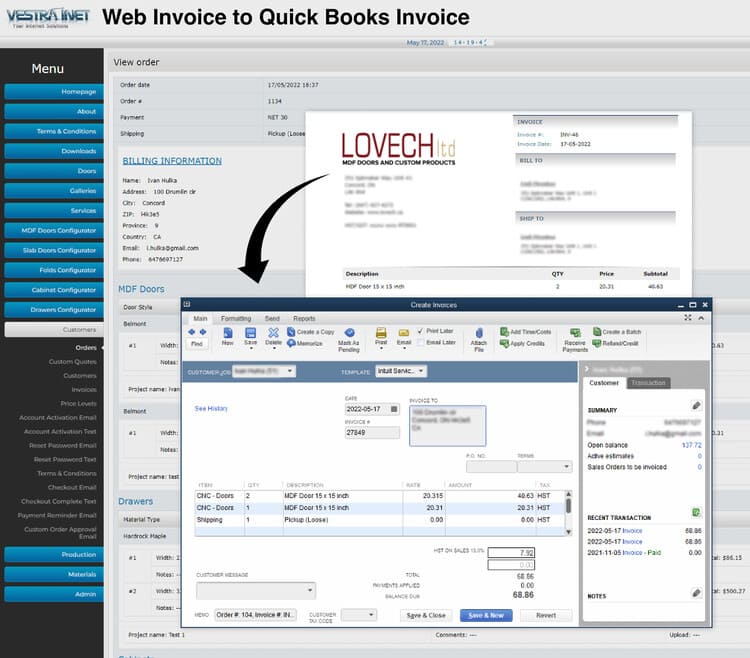
Task: Click the New invoice icon
Action: 228,333
